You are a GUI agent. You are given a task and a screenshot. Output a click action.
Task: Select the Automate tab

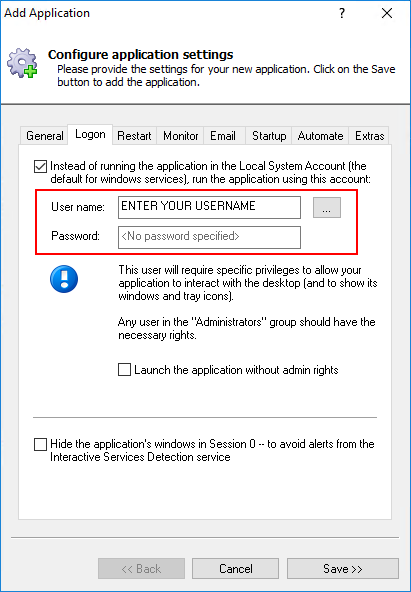pyautogui.click(x=320, y=136)
